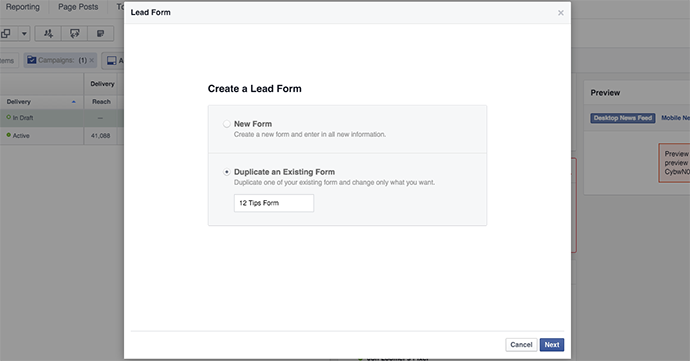Select the New Form radio button
This screenshot has width=690, height=361.
pyautogui.click(x=227, y=124)
